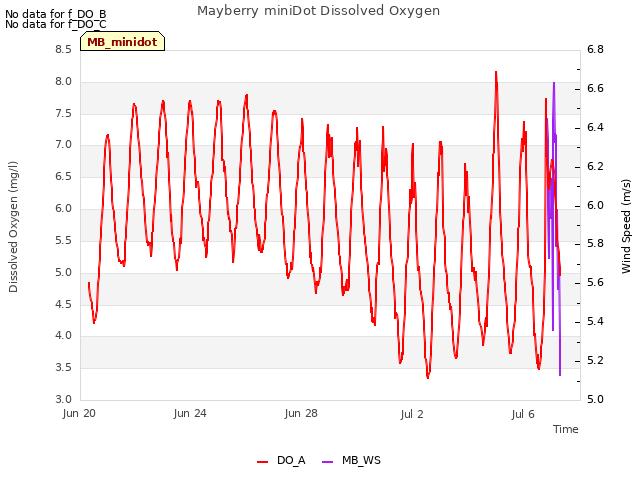The width and height of the screenshot is (640, 480).
Task: Click the 5.0 right axis value
Action: pos(595,399)
